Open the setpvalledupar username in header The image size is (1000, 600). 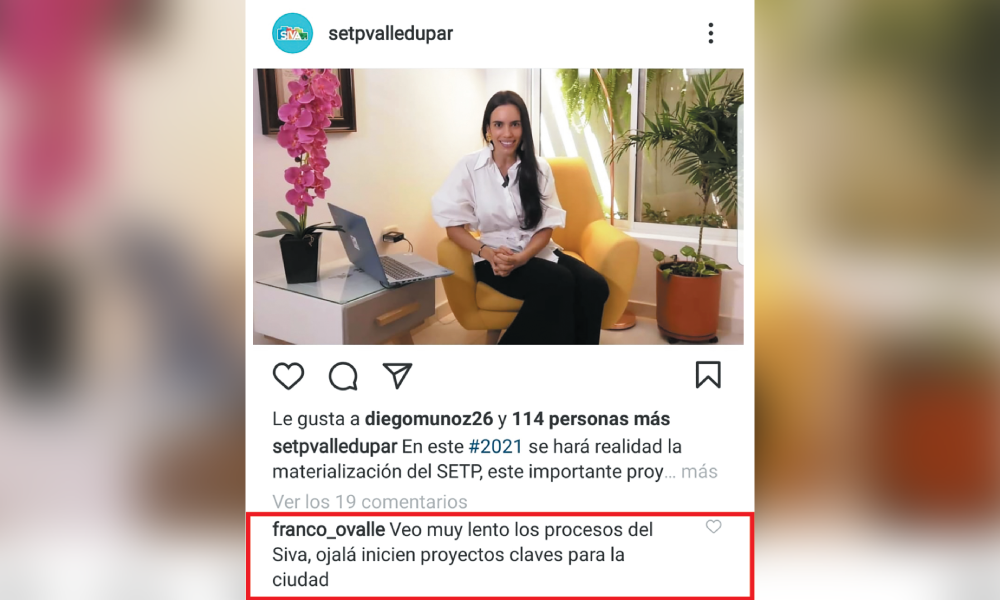tap(390, 33)
